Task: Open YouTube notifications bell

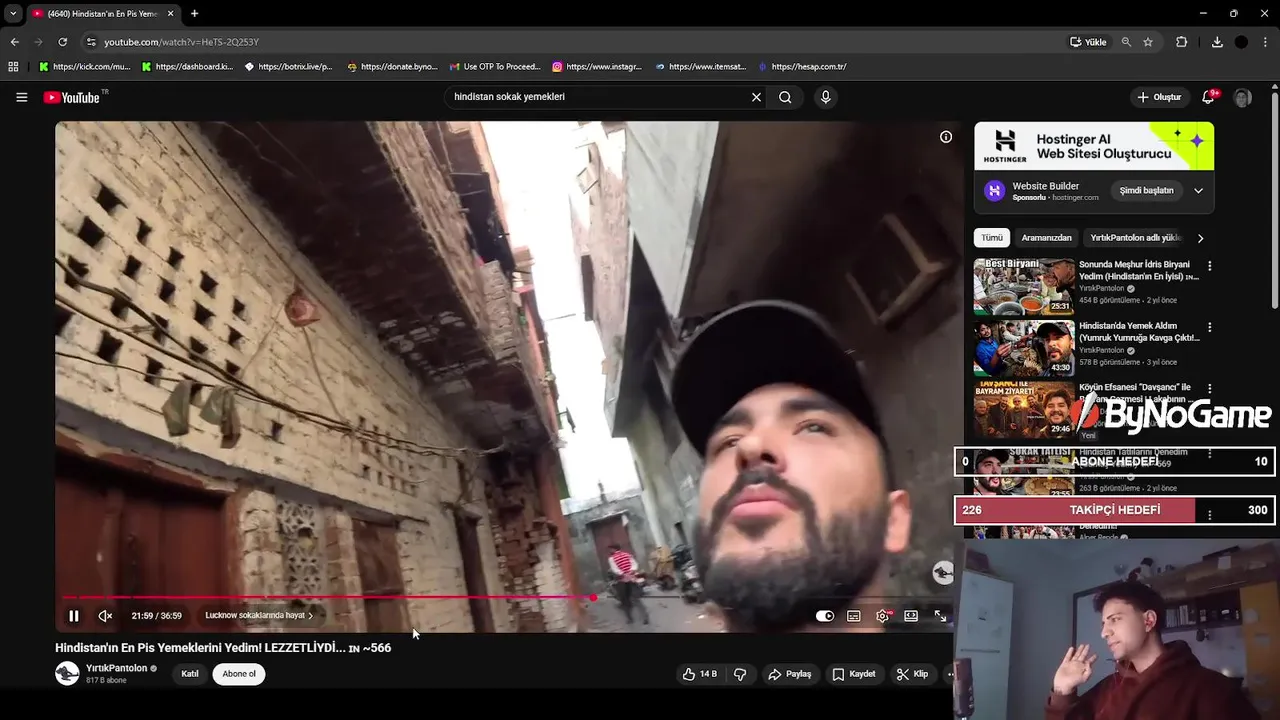Action: (1208, 97)
